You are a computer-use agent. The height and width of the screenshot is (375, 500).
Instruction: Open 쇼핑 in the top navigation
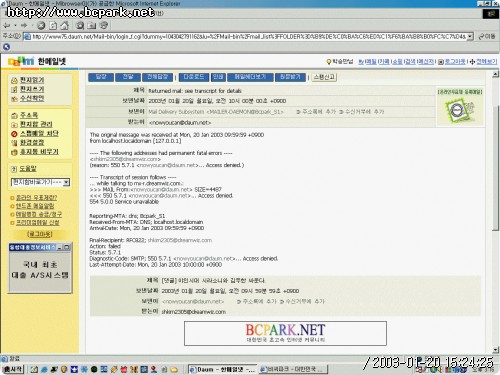click(397, 62)
